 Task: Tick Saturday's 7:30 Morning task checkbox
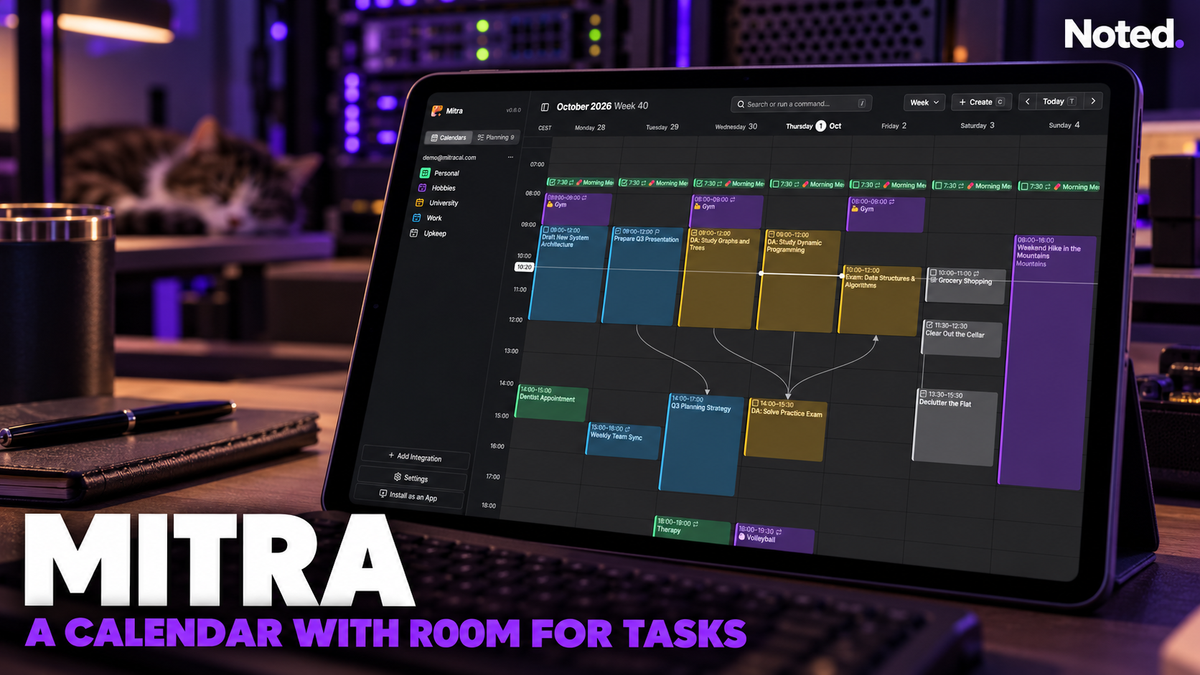[x=937, y=185]
